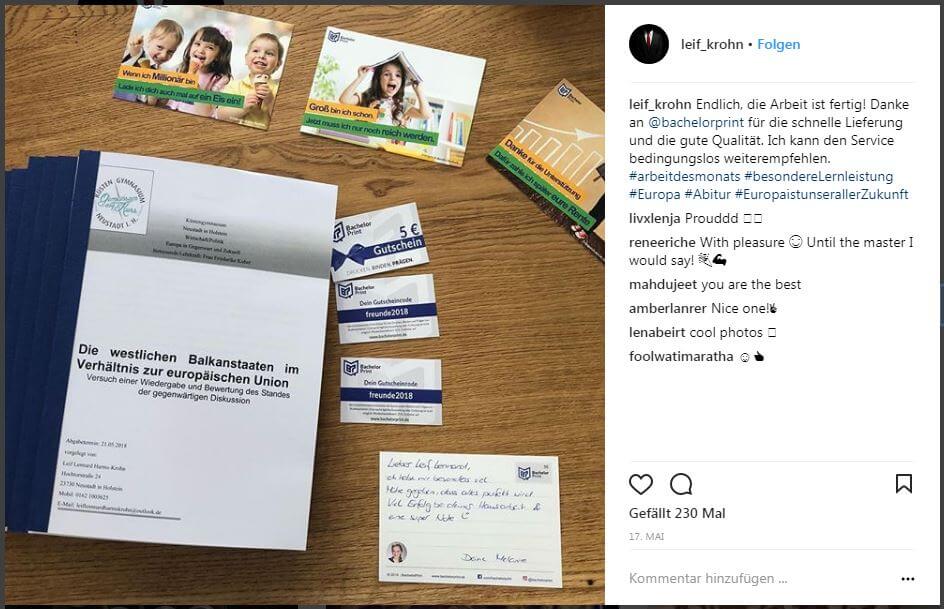This screenshot has width=944, height=609.
Task: Click the Kommentar hinzufügen input field
Action: [708, 579]
